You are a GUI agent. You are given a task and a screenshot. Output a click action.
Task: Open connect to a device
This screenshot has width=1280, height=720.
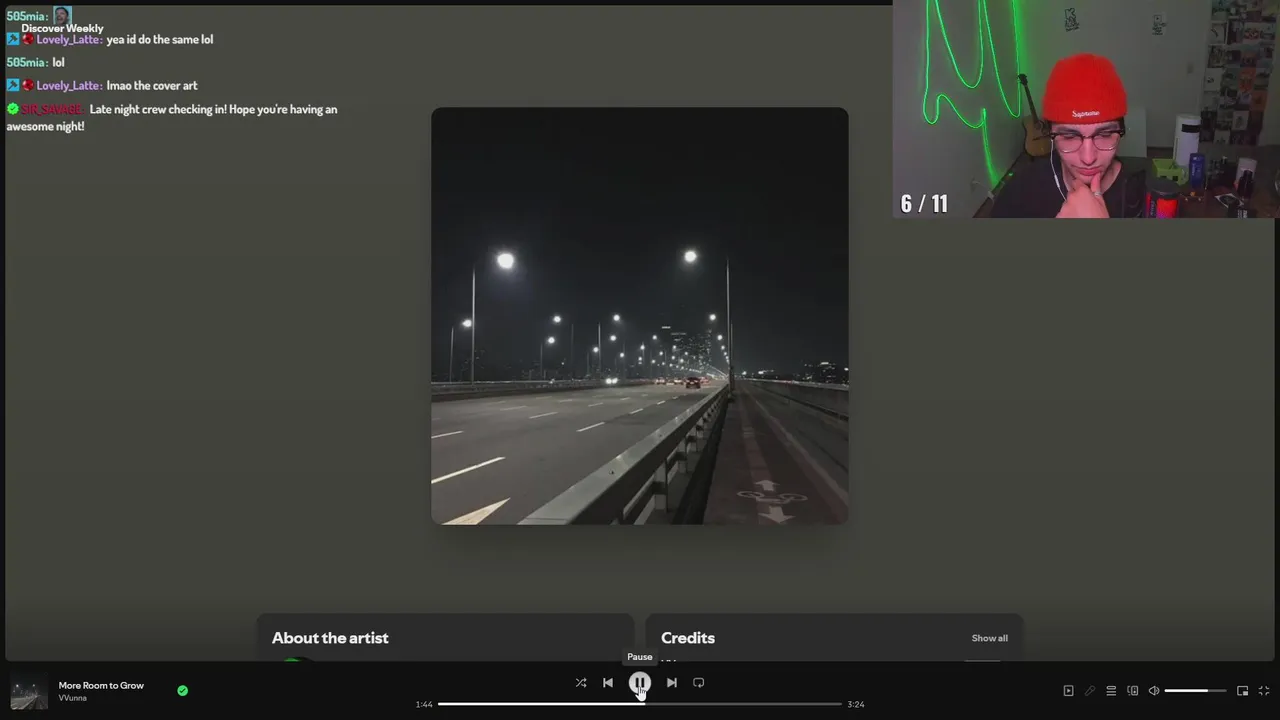pyautogui.click(x=1133, y=691)
